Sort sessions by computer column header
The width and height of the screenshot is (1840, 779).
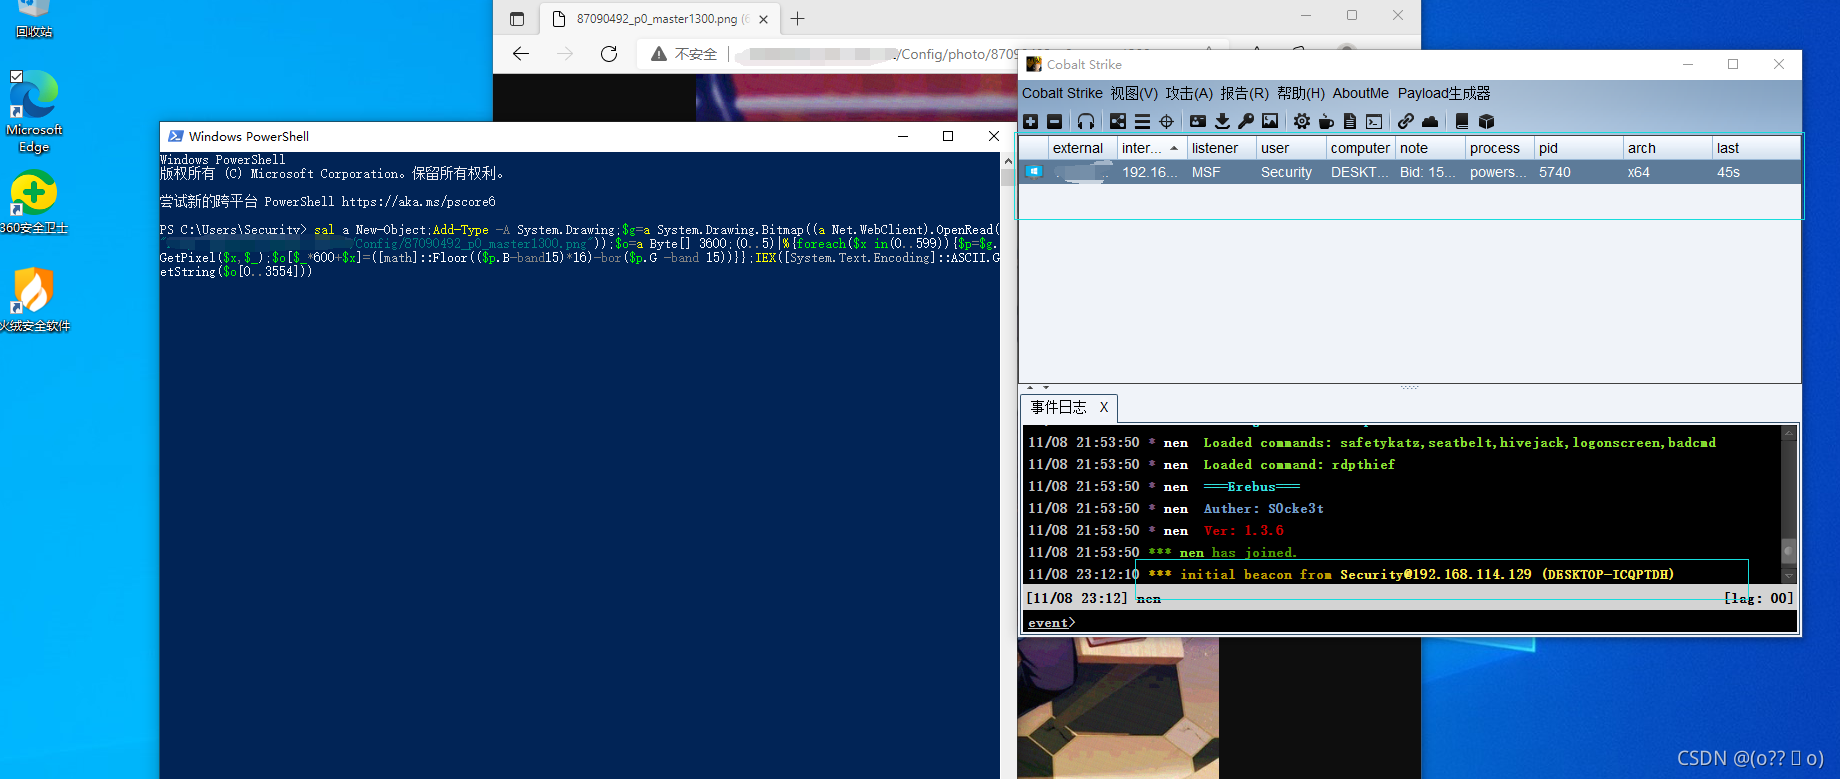tap(1360, 148)
